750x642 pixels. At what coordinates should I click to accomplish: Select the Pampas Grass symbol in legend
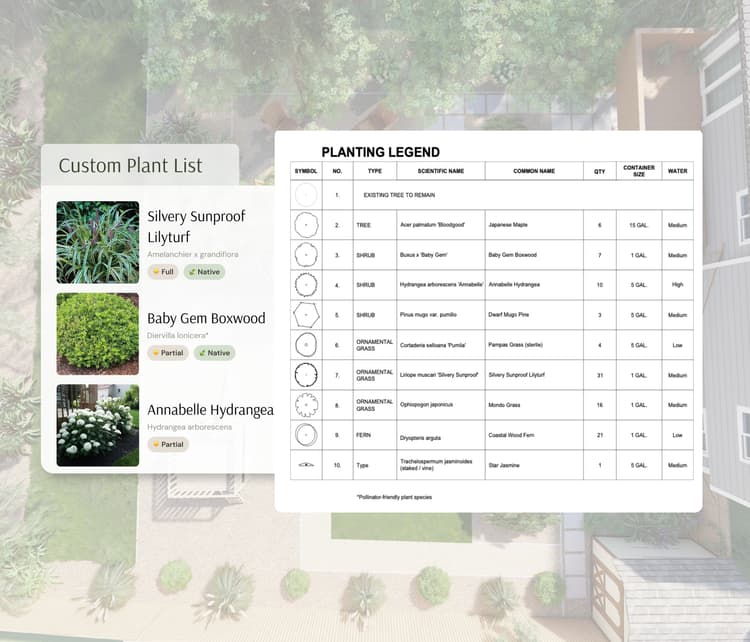point(306,345)
